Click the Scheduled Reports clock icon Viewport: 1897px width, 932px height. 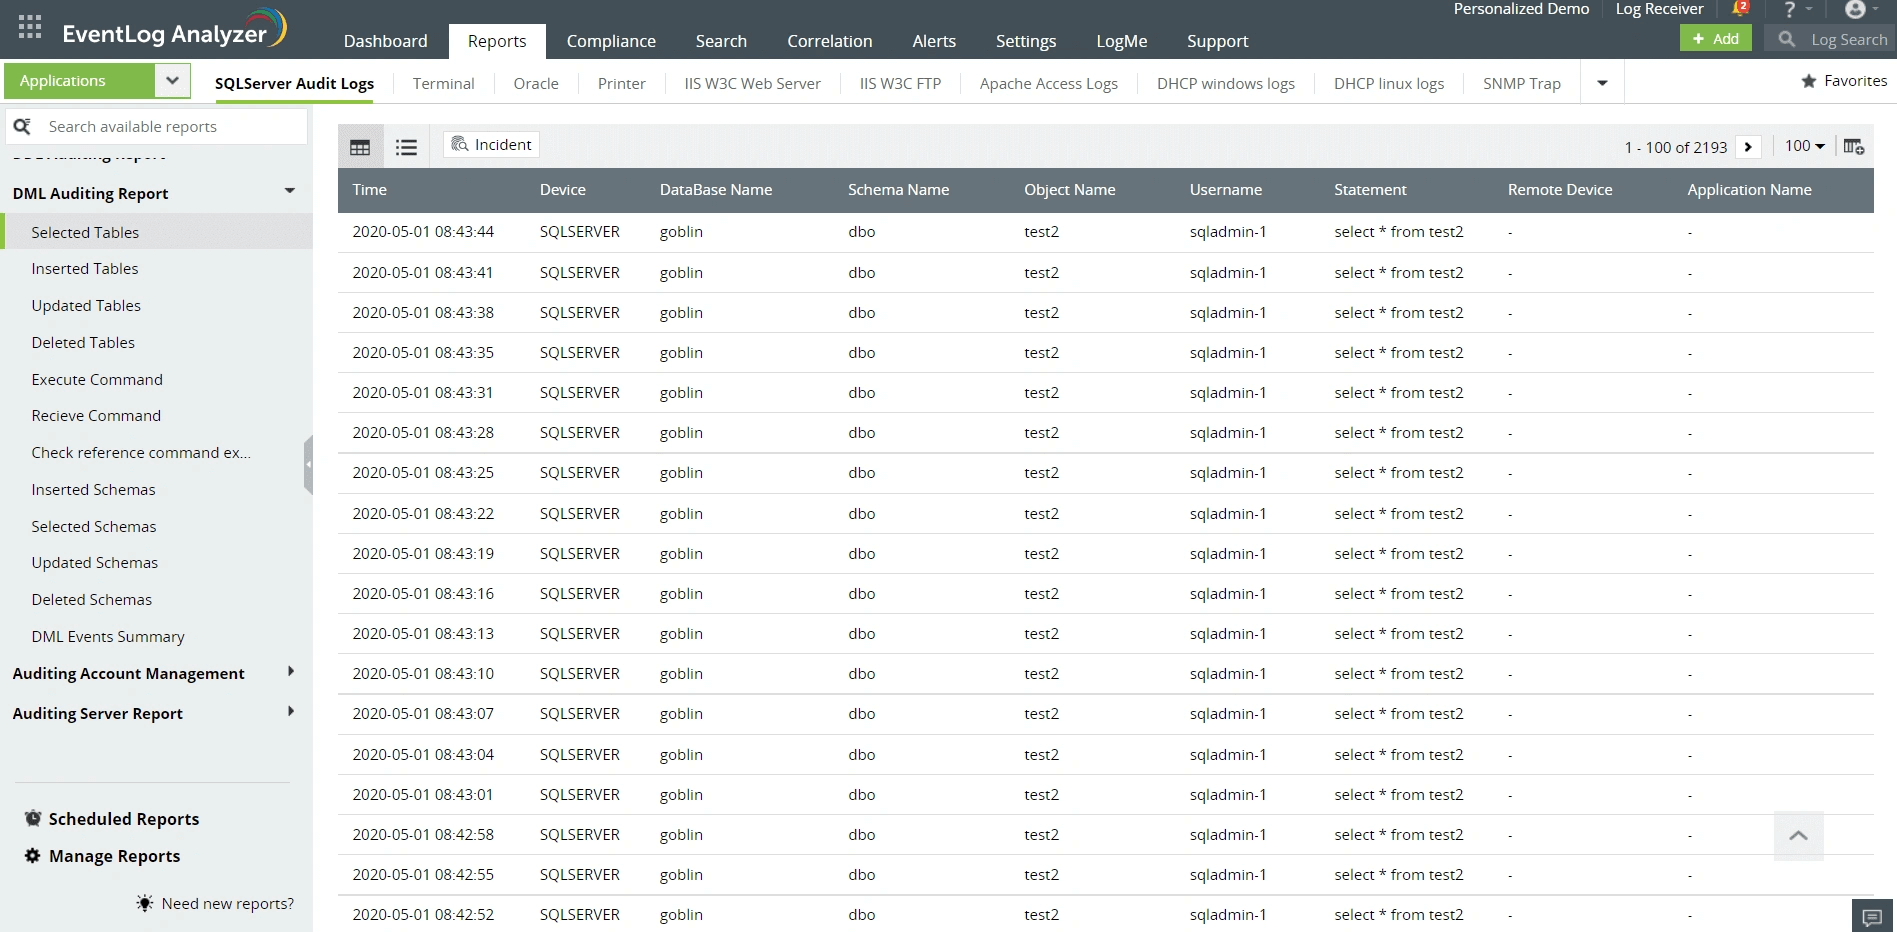tap(33, 818)
